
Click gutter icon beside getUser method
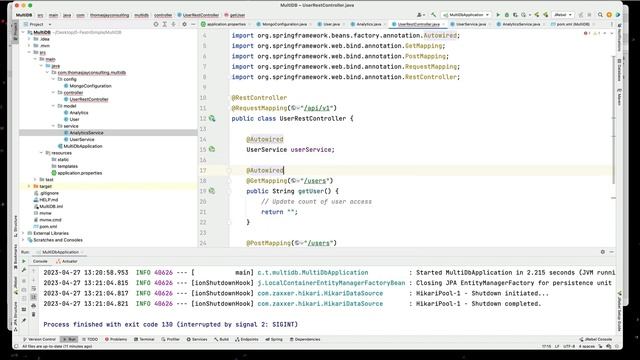(212, 191)
